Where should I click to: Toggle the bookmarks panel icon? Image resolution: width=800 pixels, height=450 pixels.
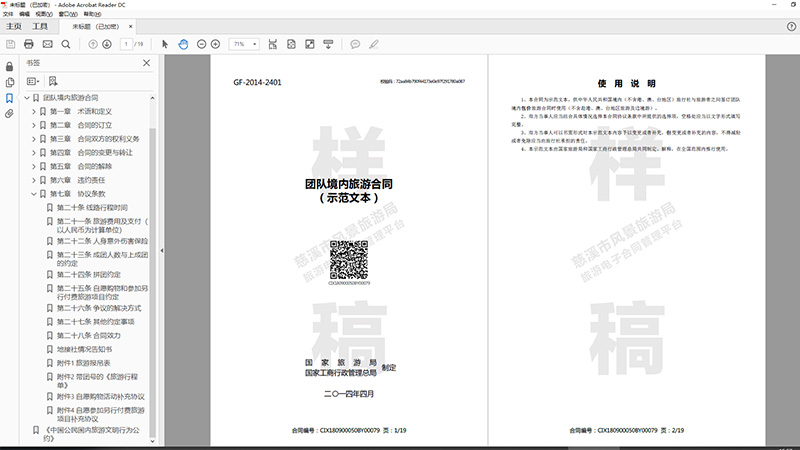[x=9, y=98]
